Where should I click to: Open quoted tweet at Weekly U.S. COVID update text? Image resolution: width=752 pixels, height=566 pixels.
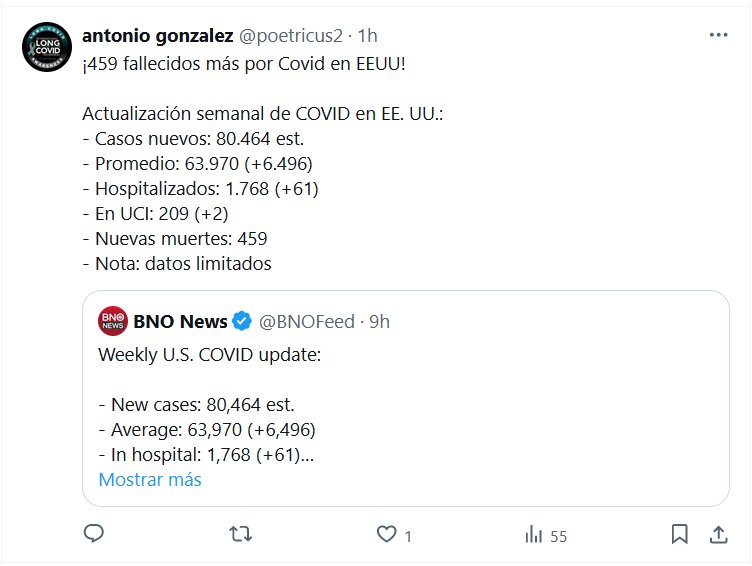209,354
